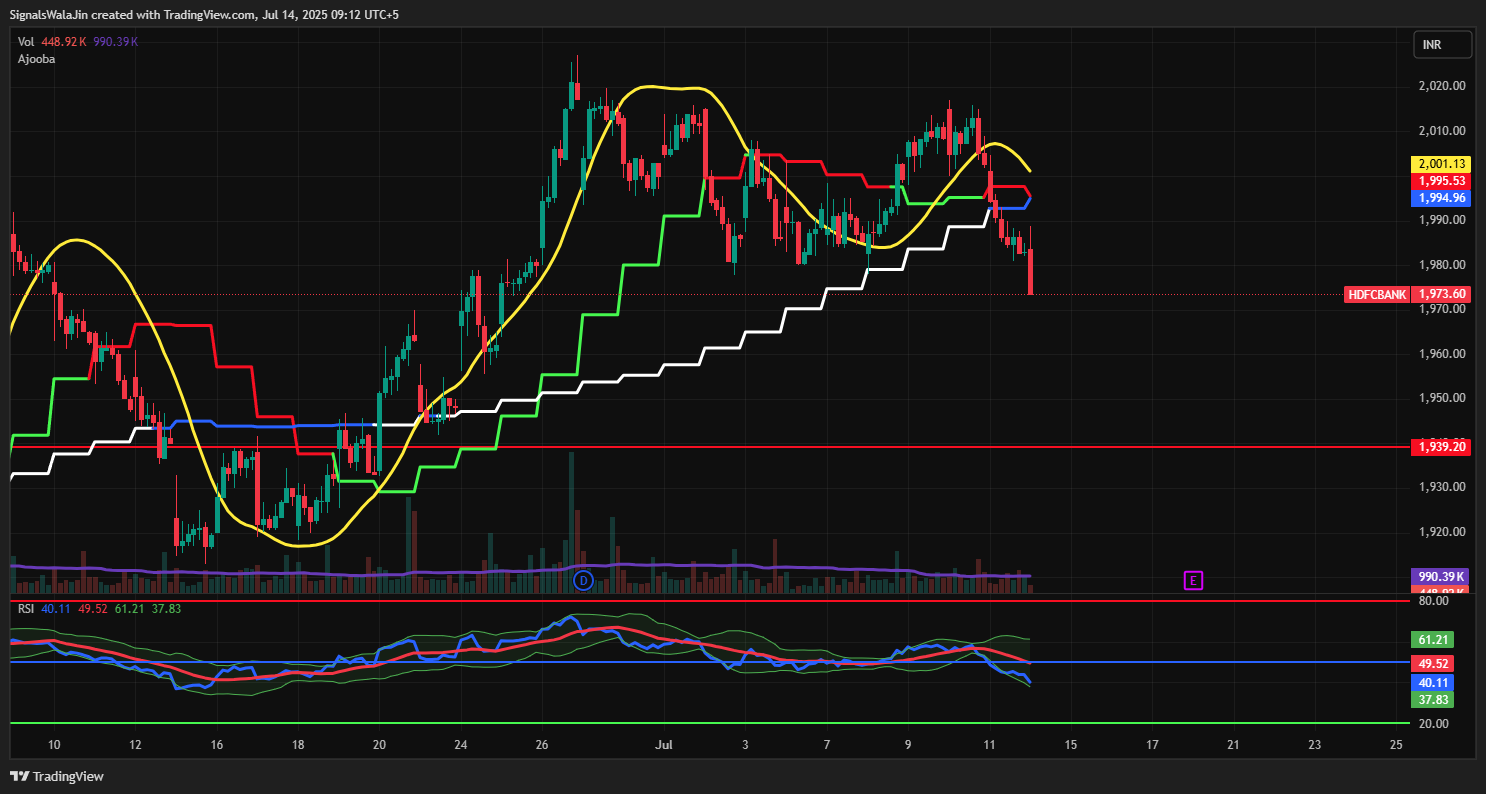Click date 21 on the time axis

point(1233,745)
